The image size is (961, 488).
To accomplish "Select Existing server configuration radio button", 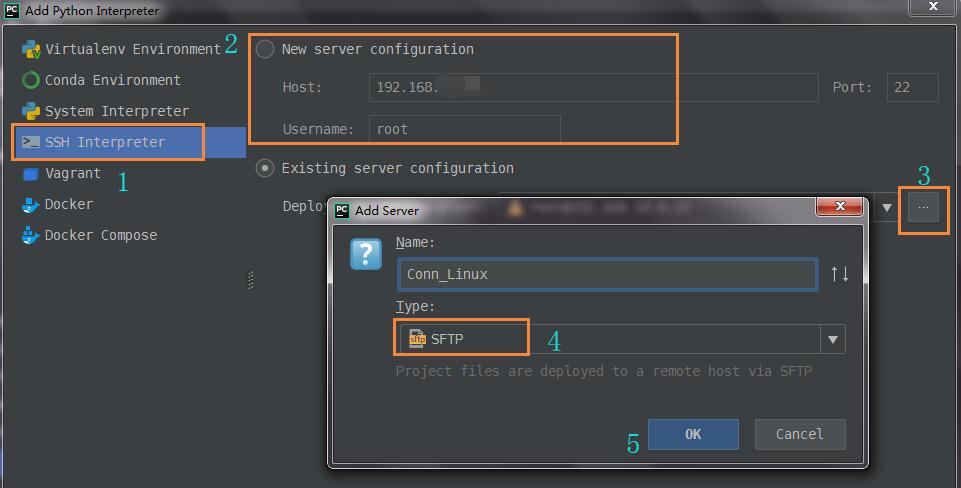I will [x=265, y=168].
